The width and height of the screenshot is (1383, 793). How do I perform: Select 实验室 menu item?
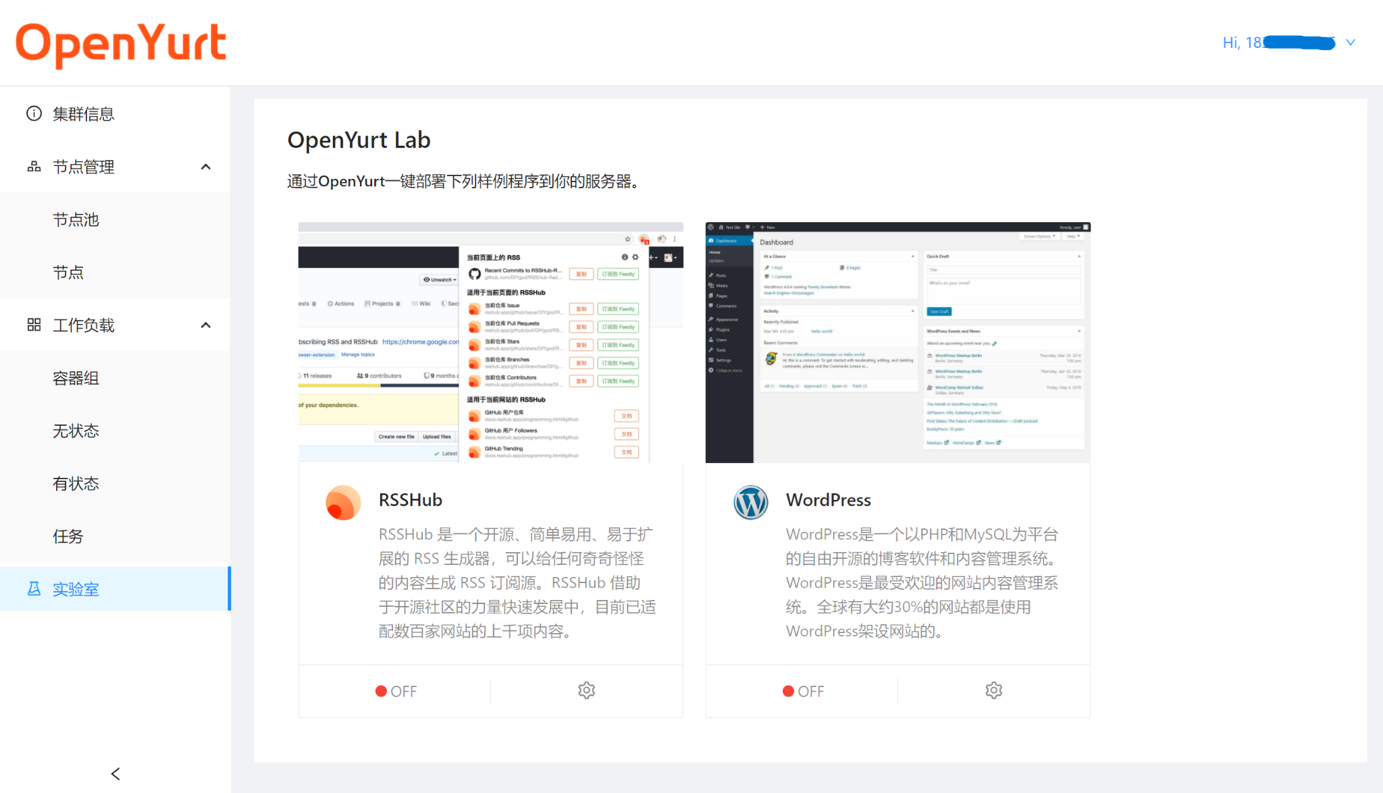pyautogui.click(x=115, y=589)
